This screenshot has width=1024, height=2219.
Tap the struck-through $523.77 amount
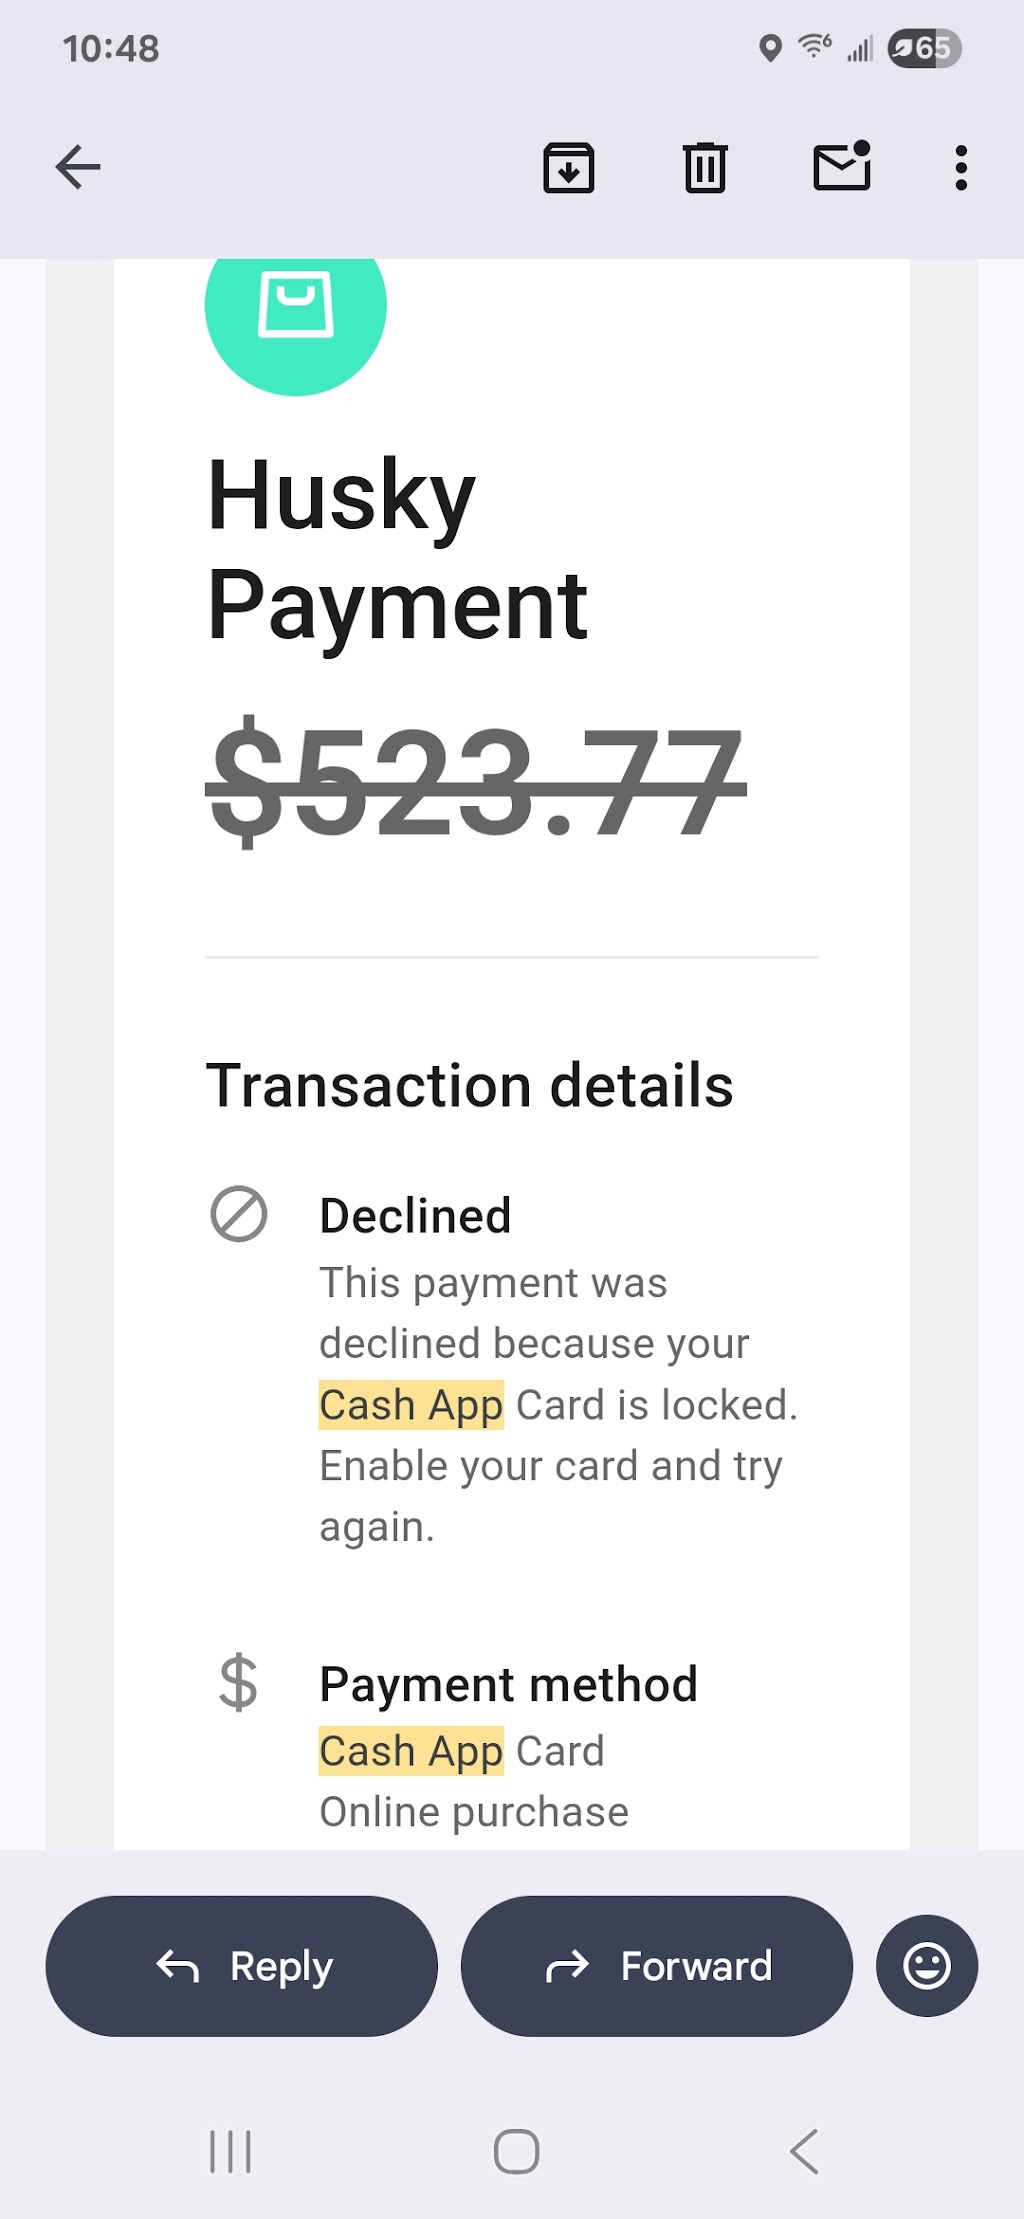point(476,781)
